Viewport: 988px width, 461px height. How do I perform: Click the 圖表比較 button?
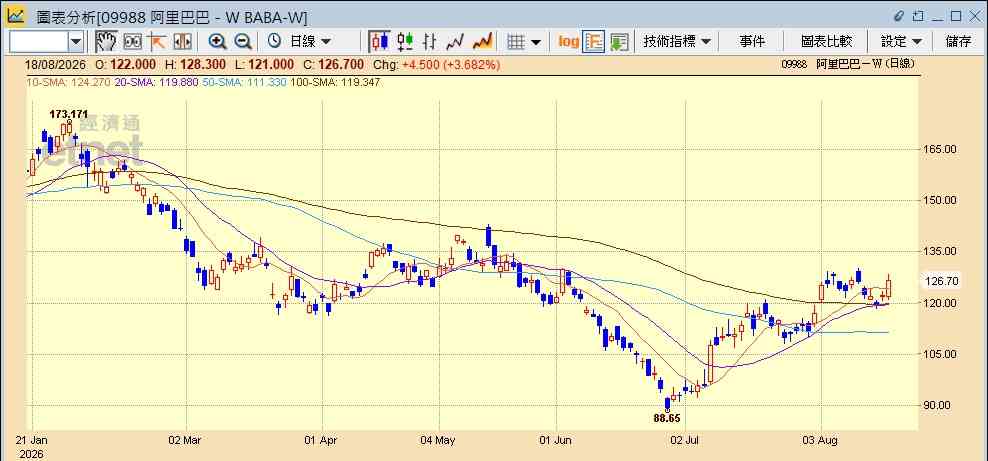tap(826, 42)
